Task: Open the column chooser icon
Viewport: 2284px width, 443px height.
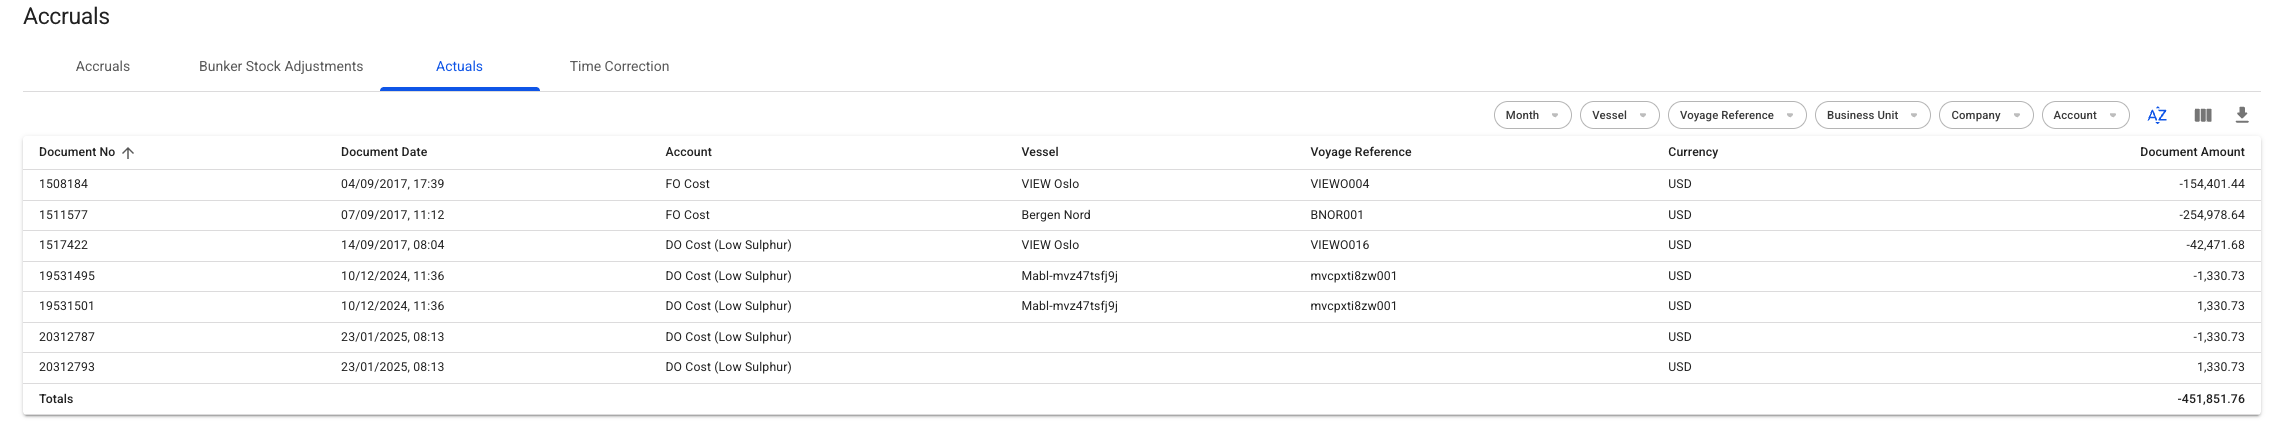Action: (2202, 115)
